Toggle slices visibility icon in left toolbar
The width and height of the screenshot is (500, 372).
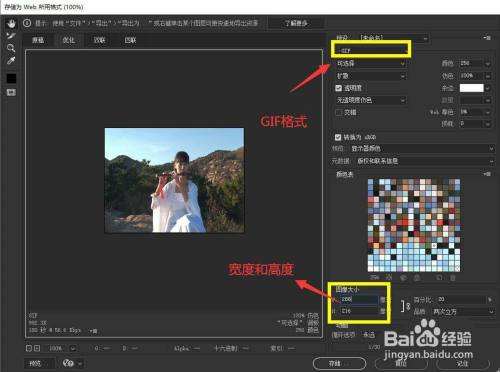coord(11,92)
